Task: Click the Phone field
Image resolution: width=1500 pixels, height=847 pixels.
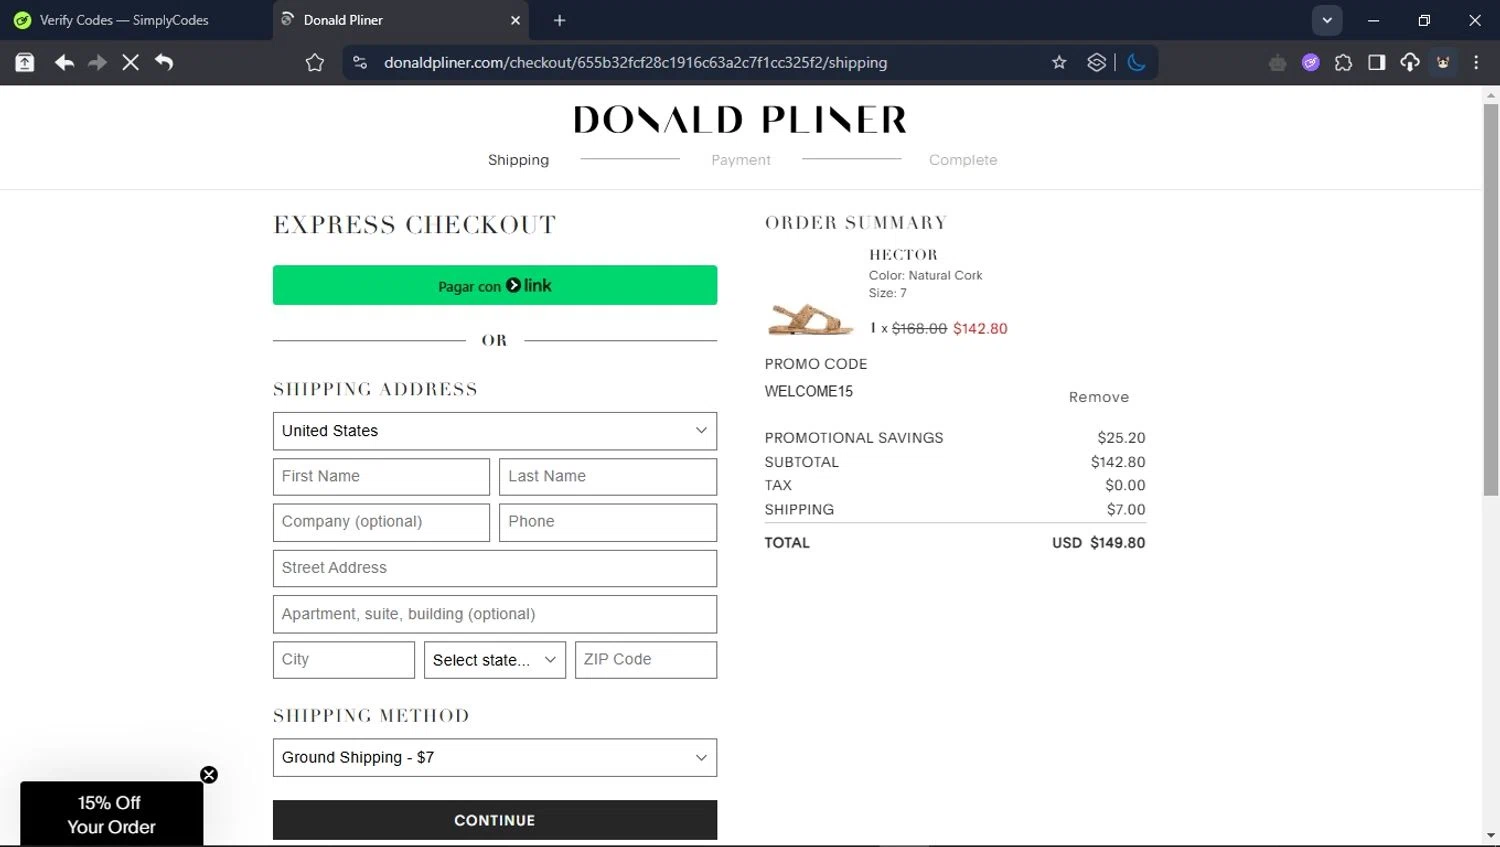Action: 608,522
